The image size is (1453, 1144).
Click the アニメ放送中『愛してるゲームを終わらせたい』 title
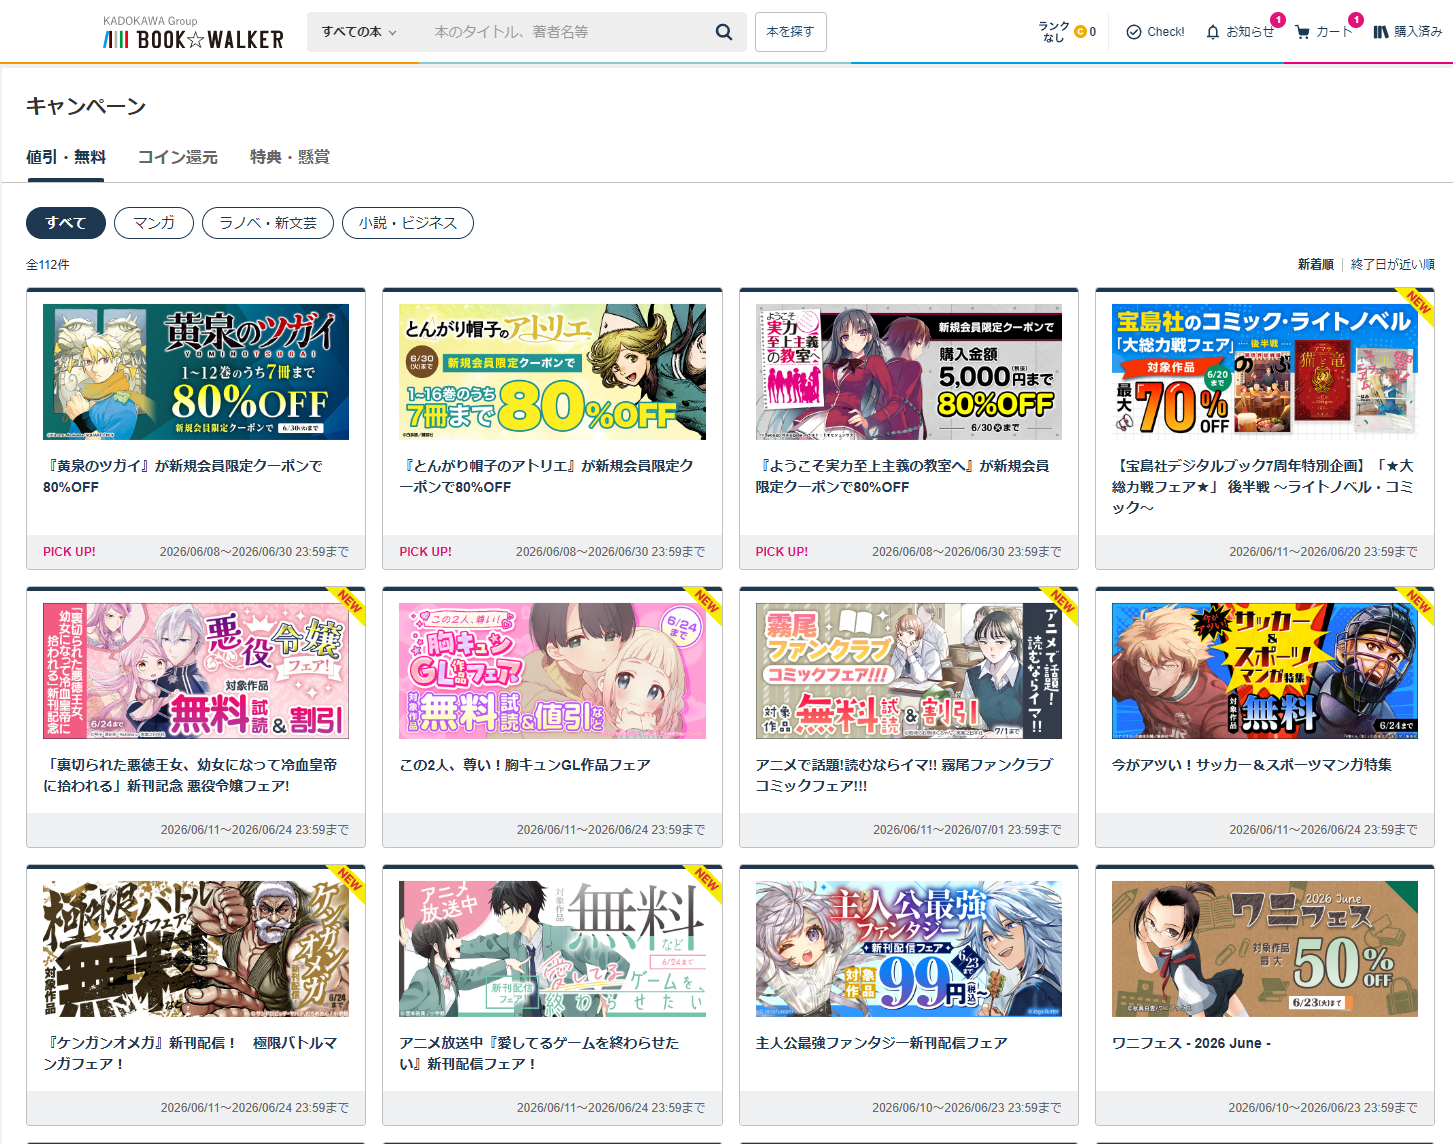coord(539,1053)
